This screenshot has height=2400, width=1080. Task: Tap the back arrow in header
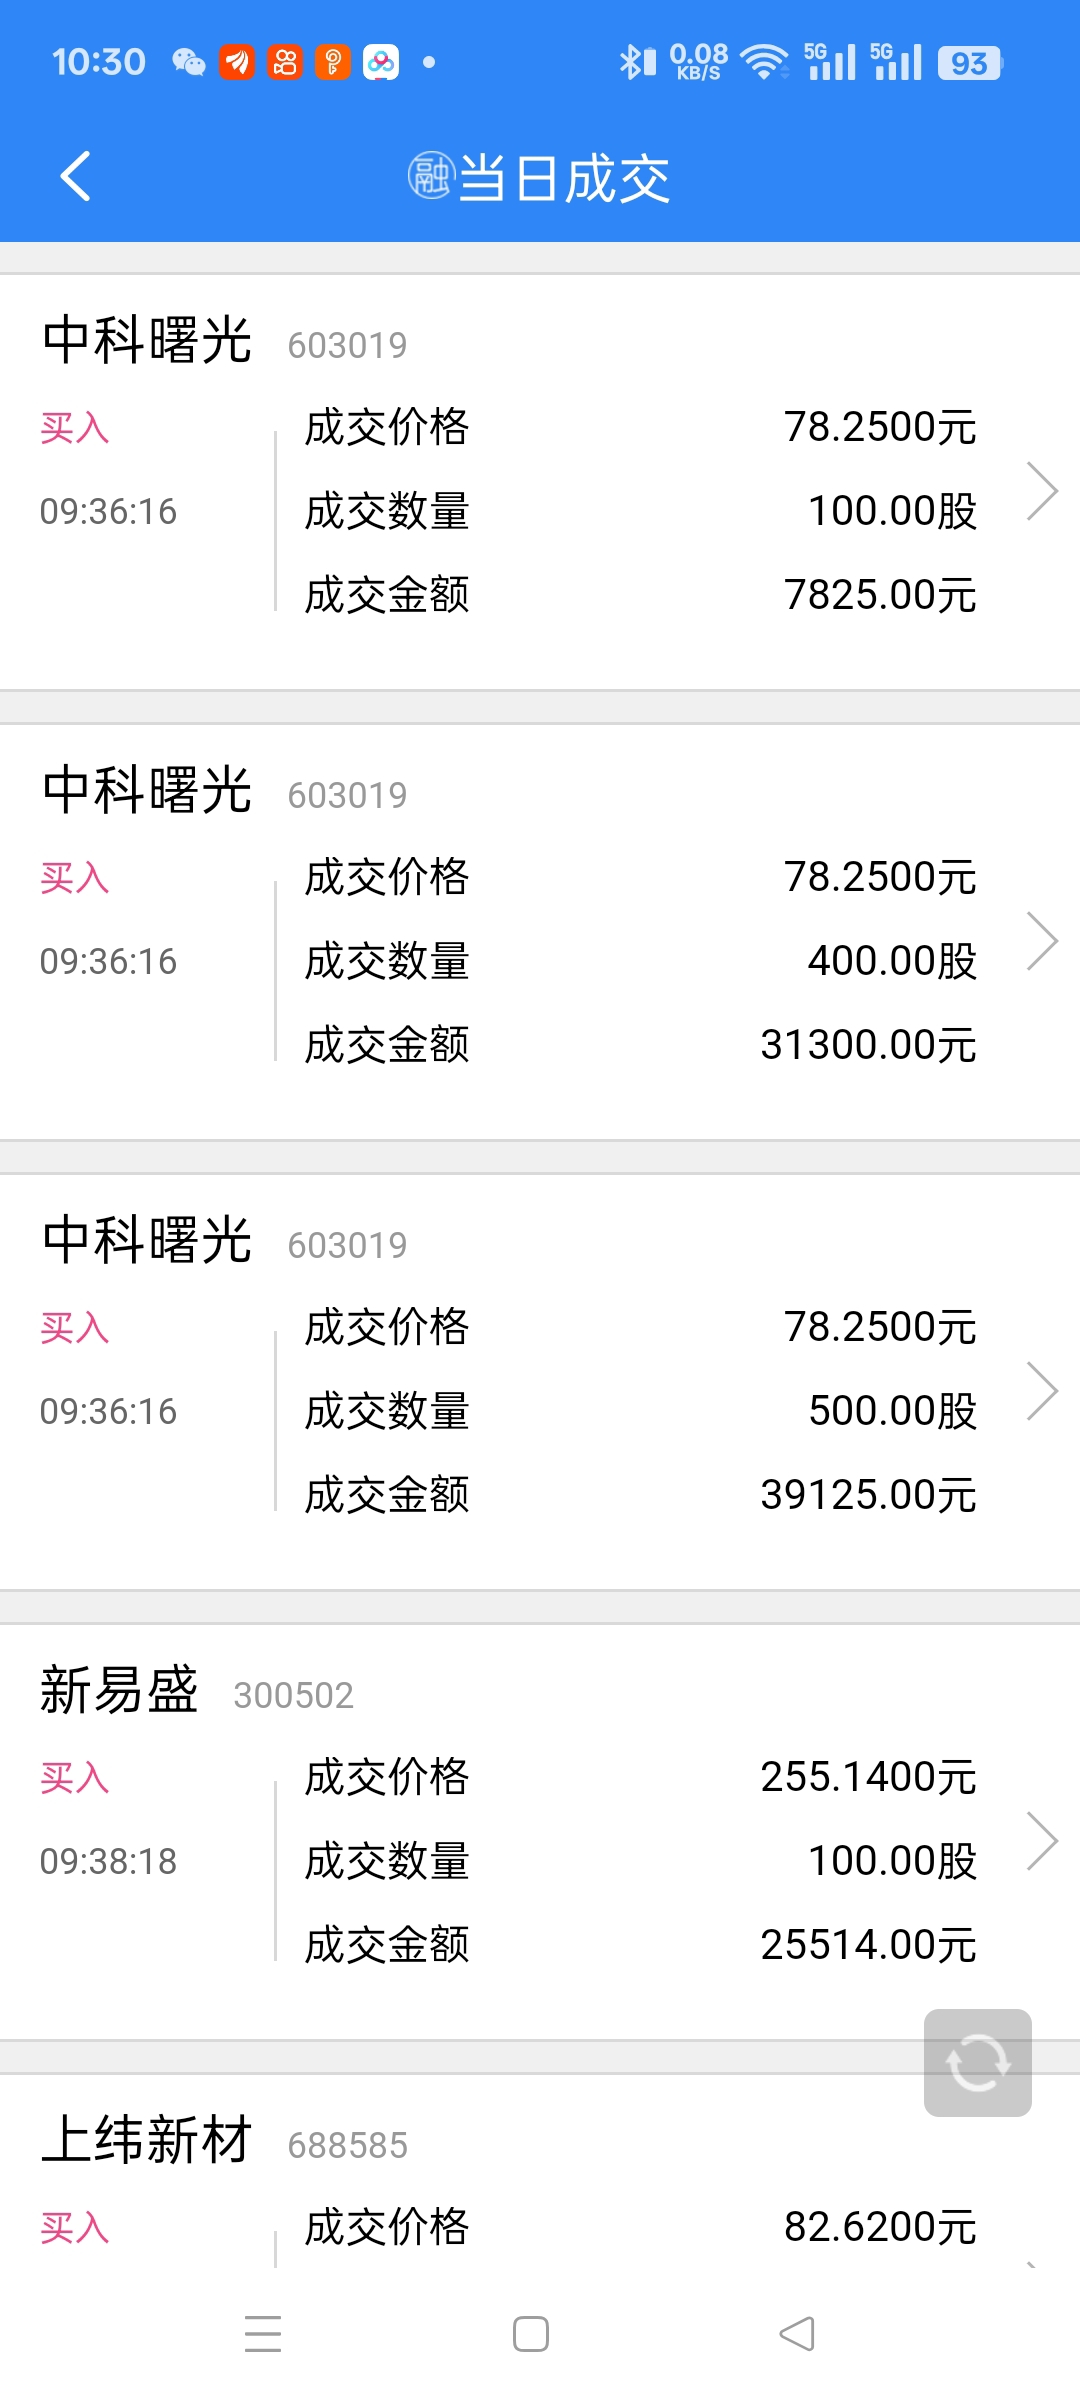[x=76, y=177]
